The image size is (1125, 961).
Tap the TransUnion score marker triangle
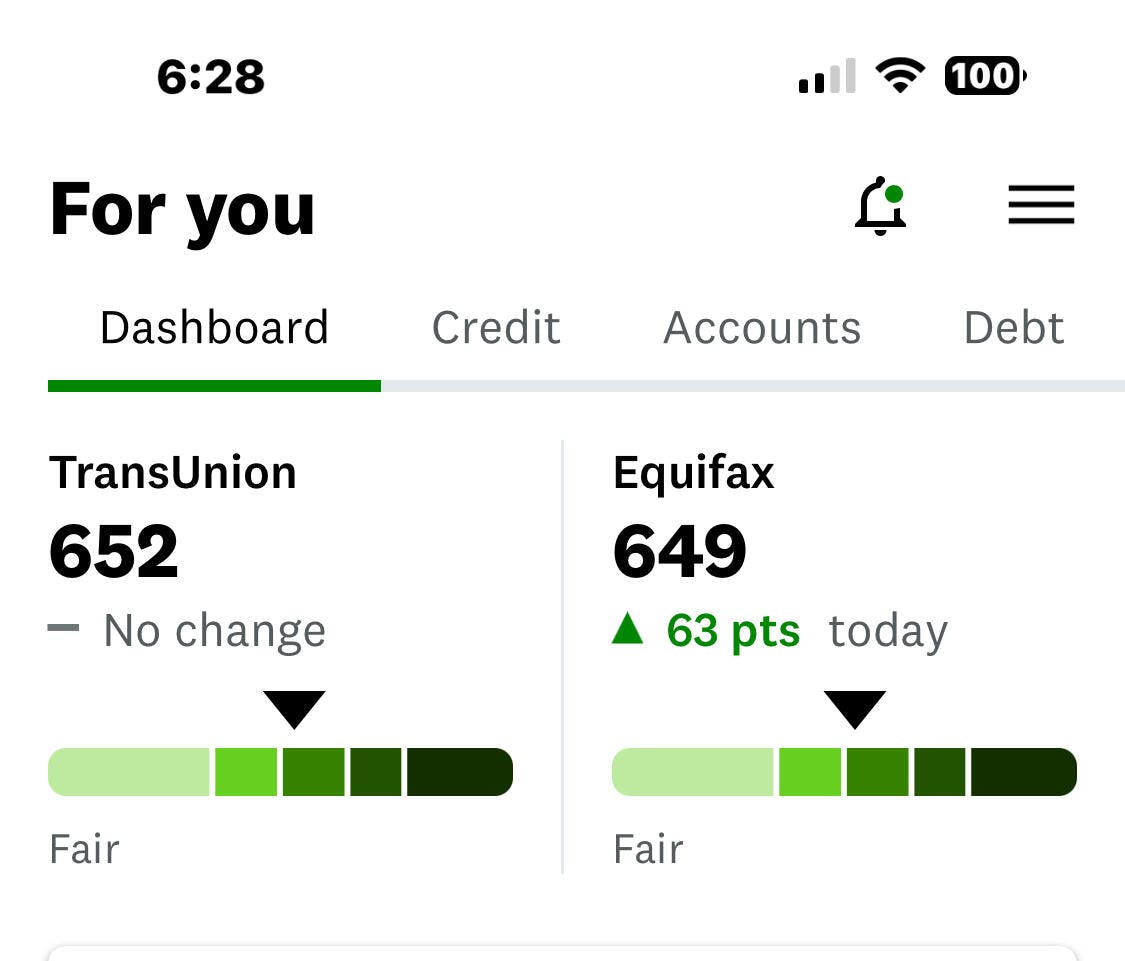(x=294, y=709)
